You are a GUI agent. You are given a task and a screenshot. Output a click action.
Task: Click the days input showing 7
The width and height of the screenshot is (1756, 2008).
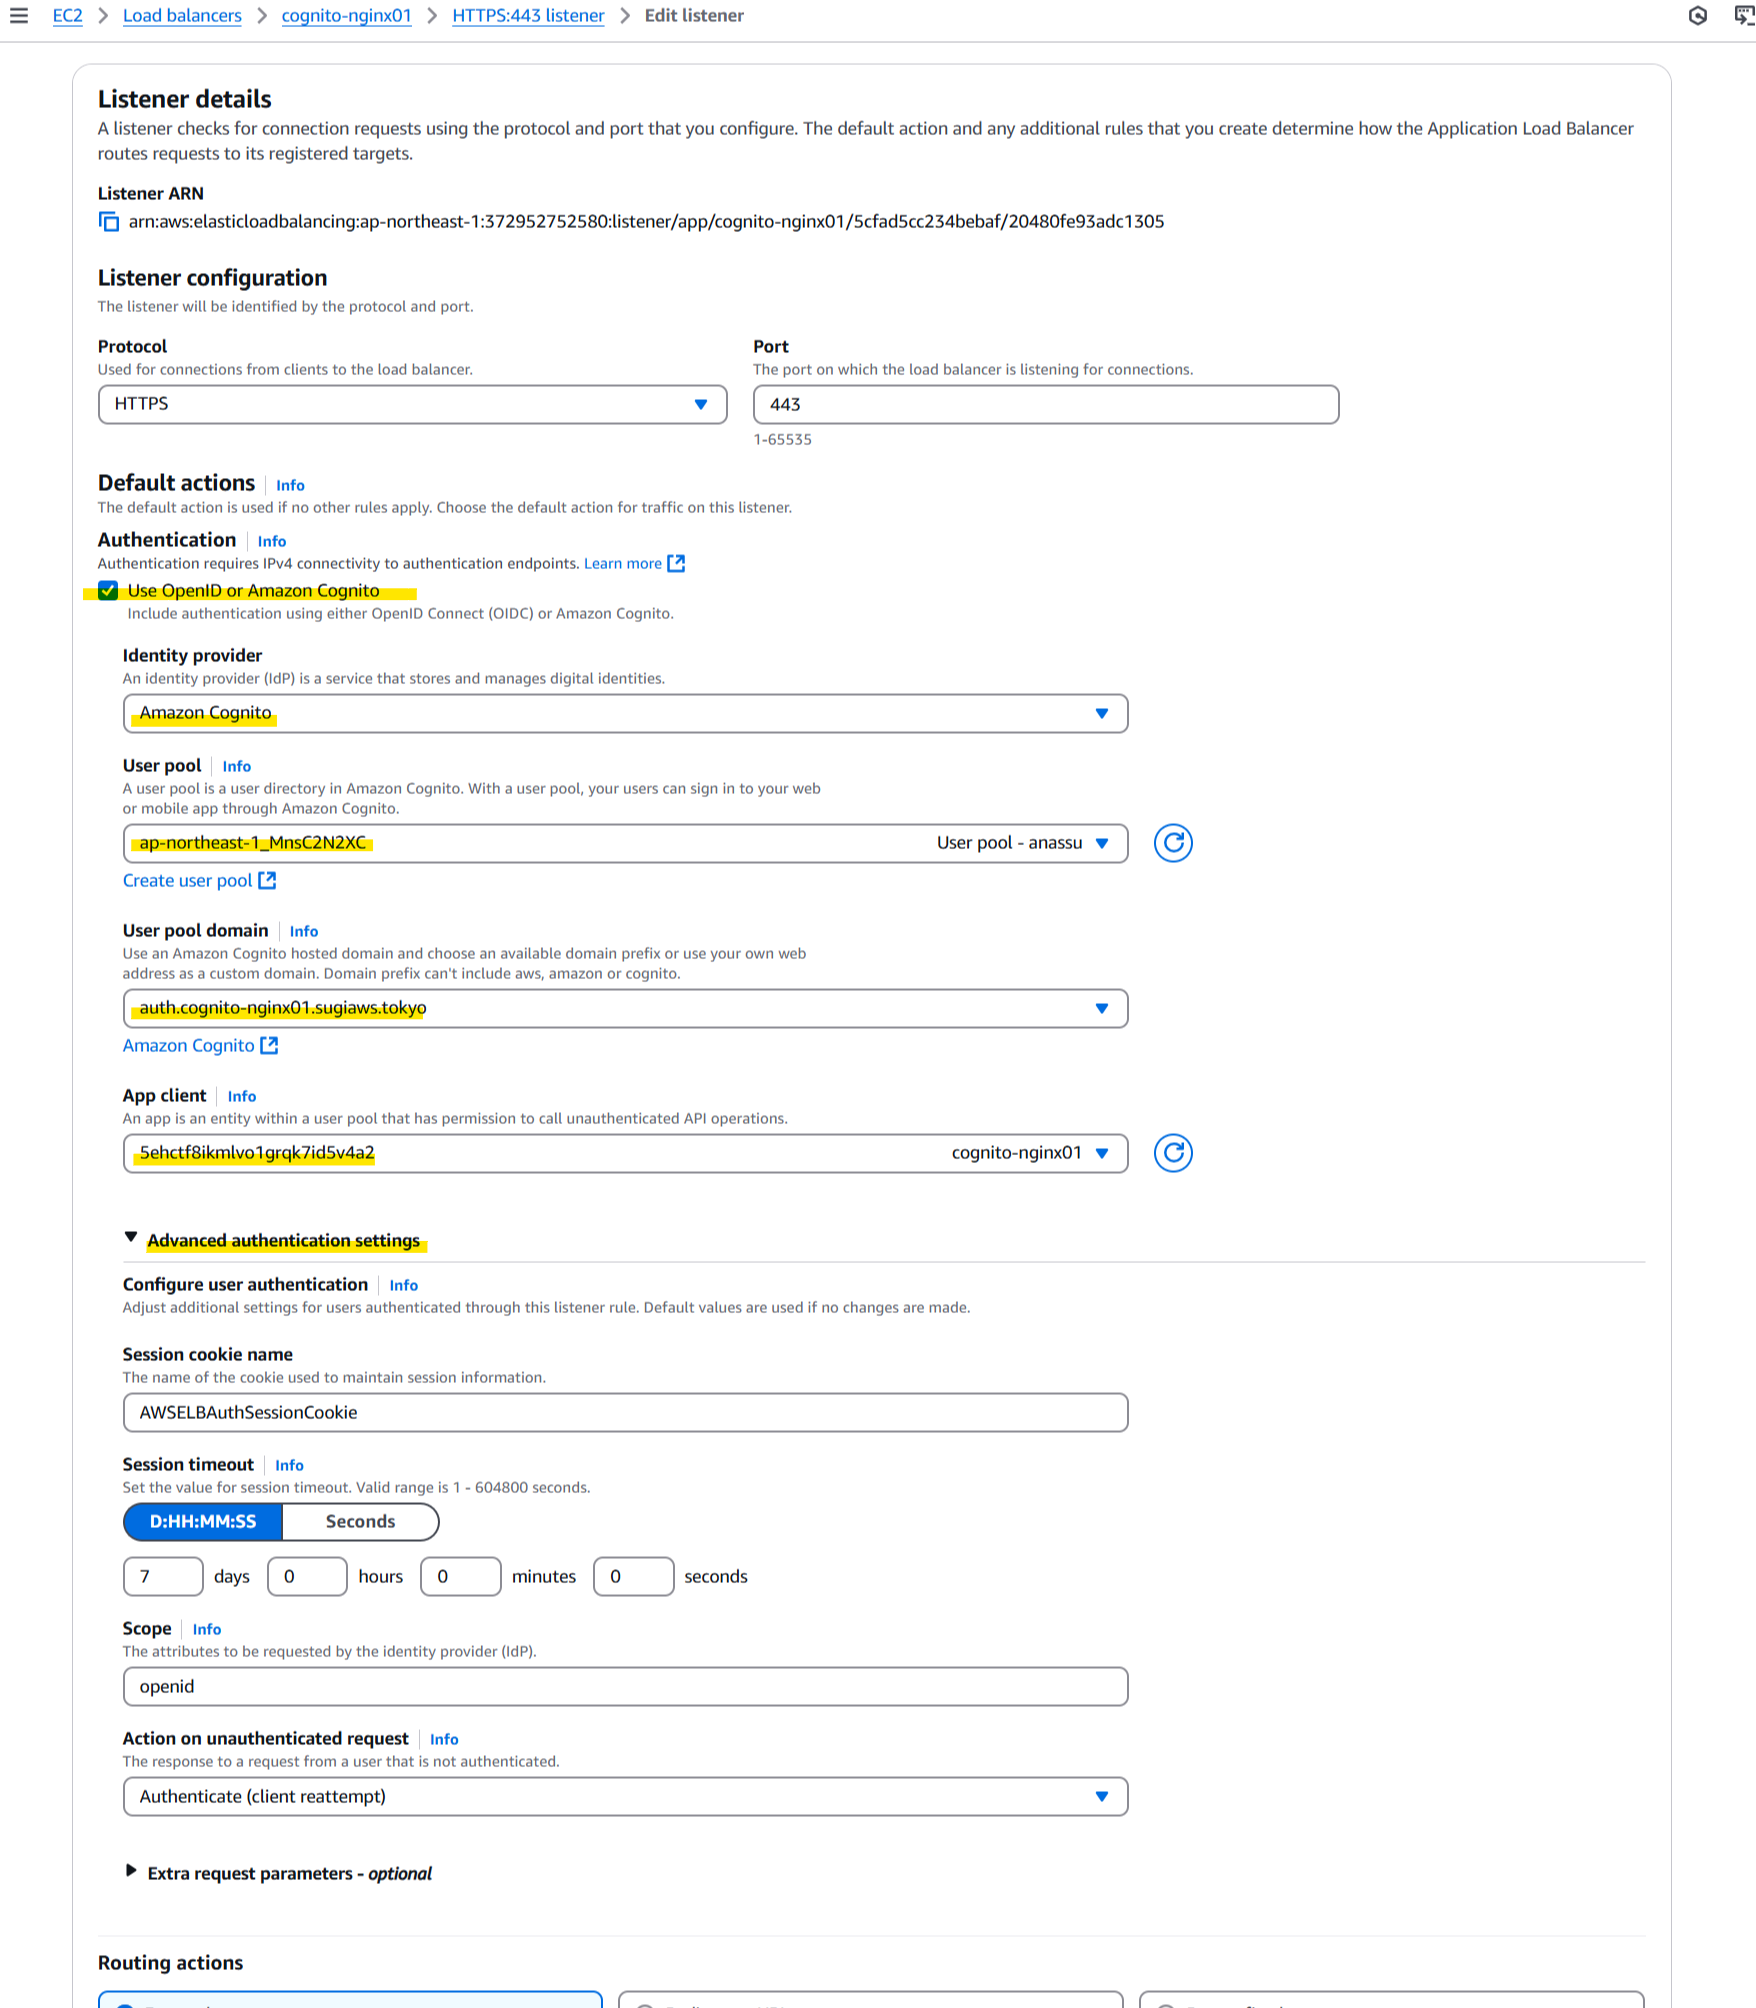163,1576
